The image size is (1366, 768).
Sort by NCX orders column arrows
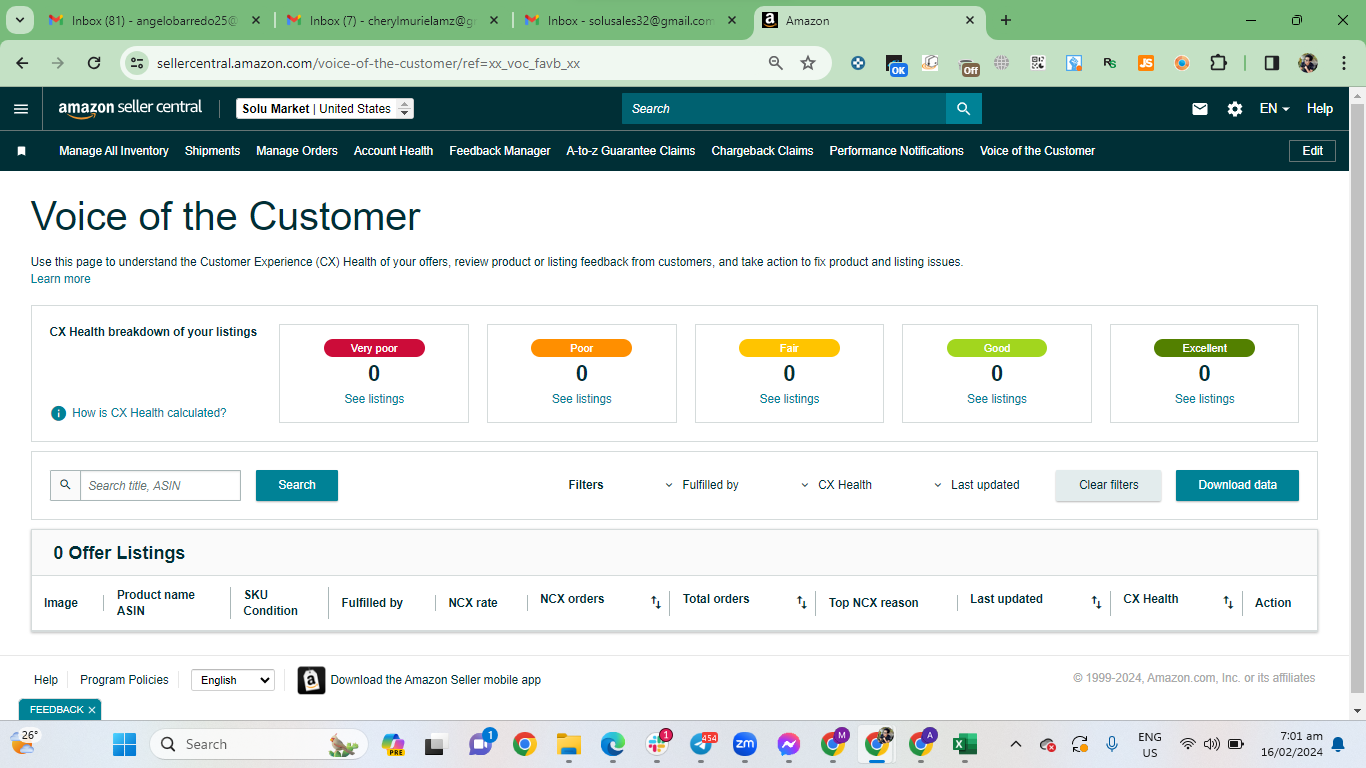point(656,602)
